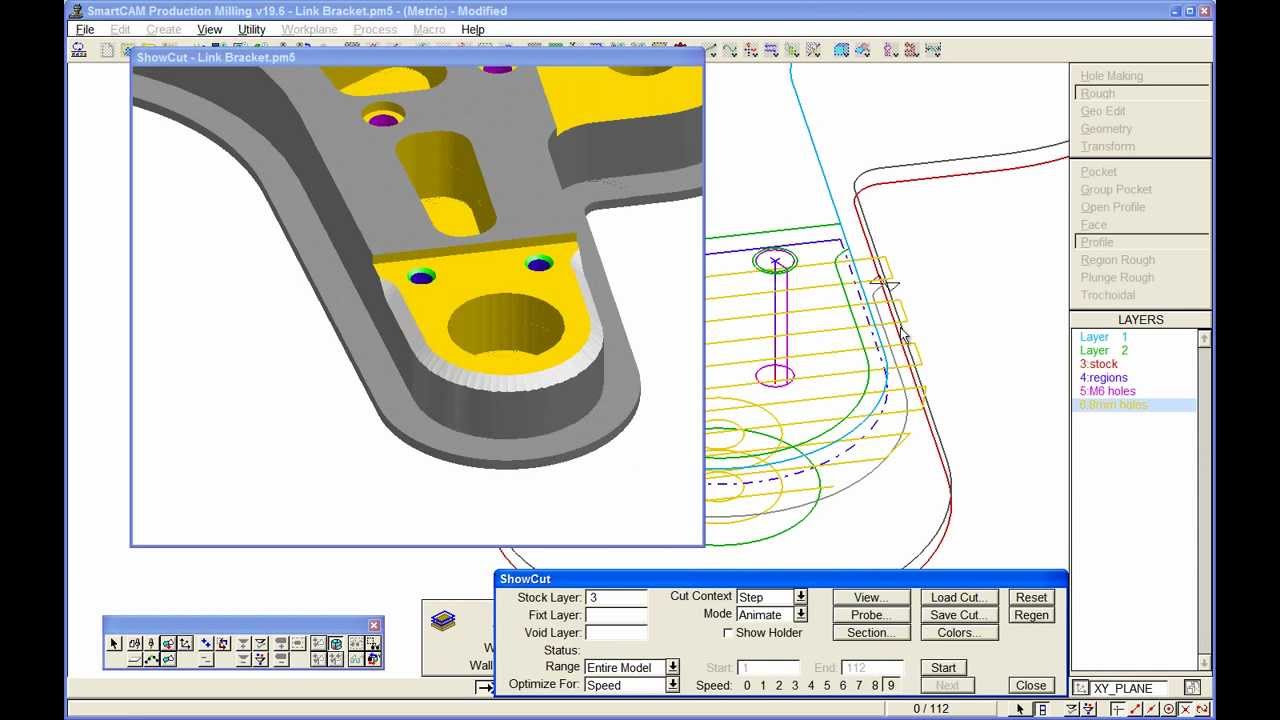The height and width of the screenshot is (720, 1280).
Task: Click the red X intersection snap icon
Action: pyautogui.click(x=1186, y=709)
